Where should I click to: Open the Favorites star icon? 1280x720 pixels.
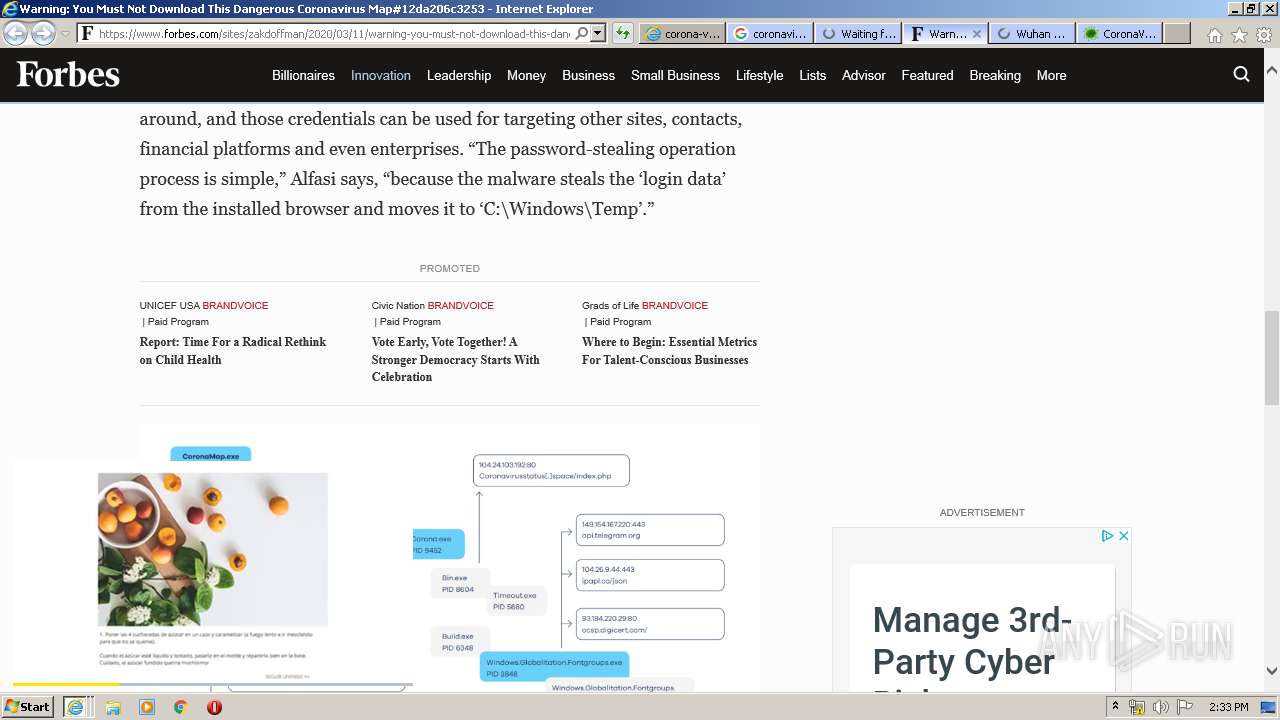(x=1239, y=34)
